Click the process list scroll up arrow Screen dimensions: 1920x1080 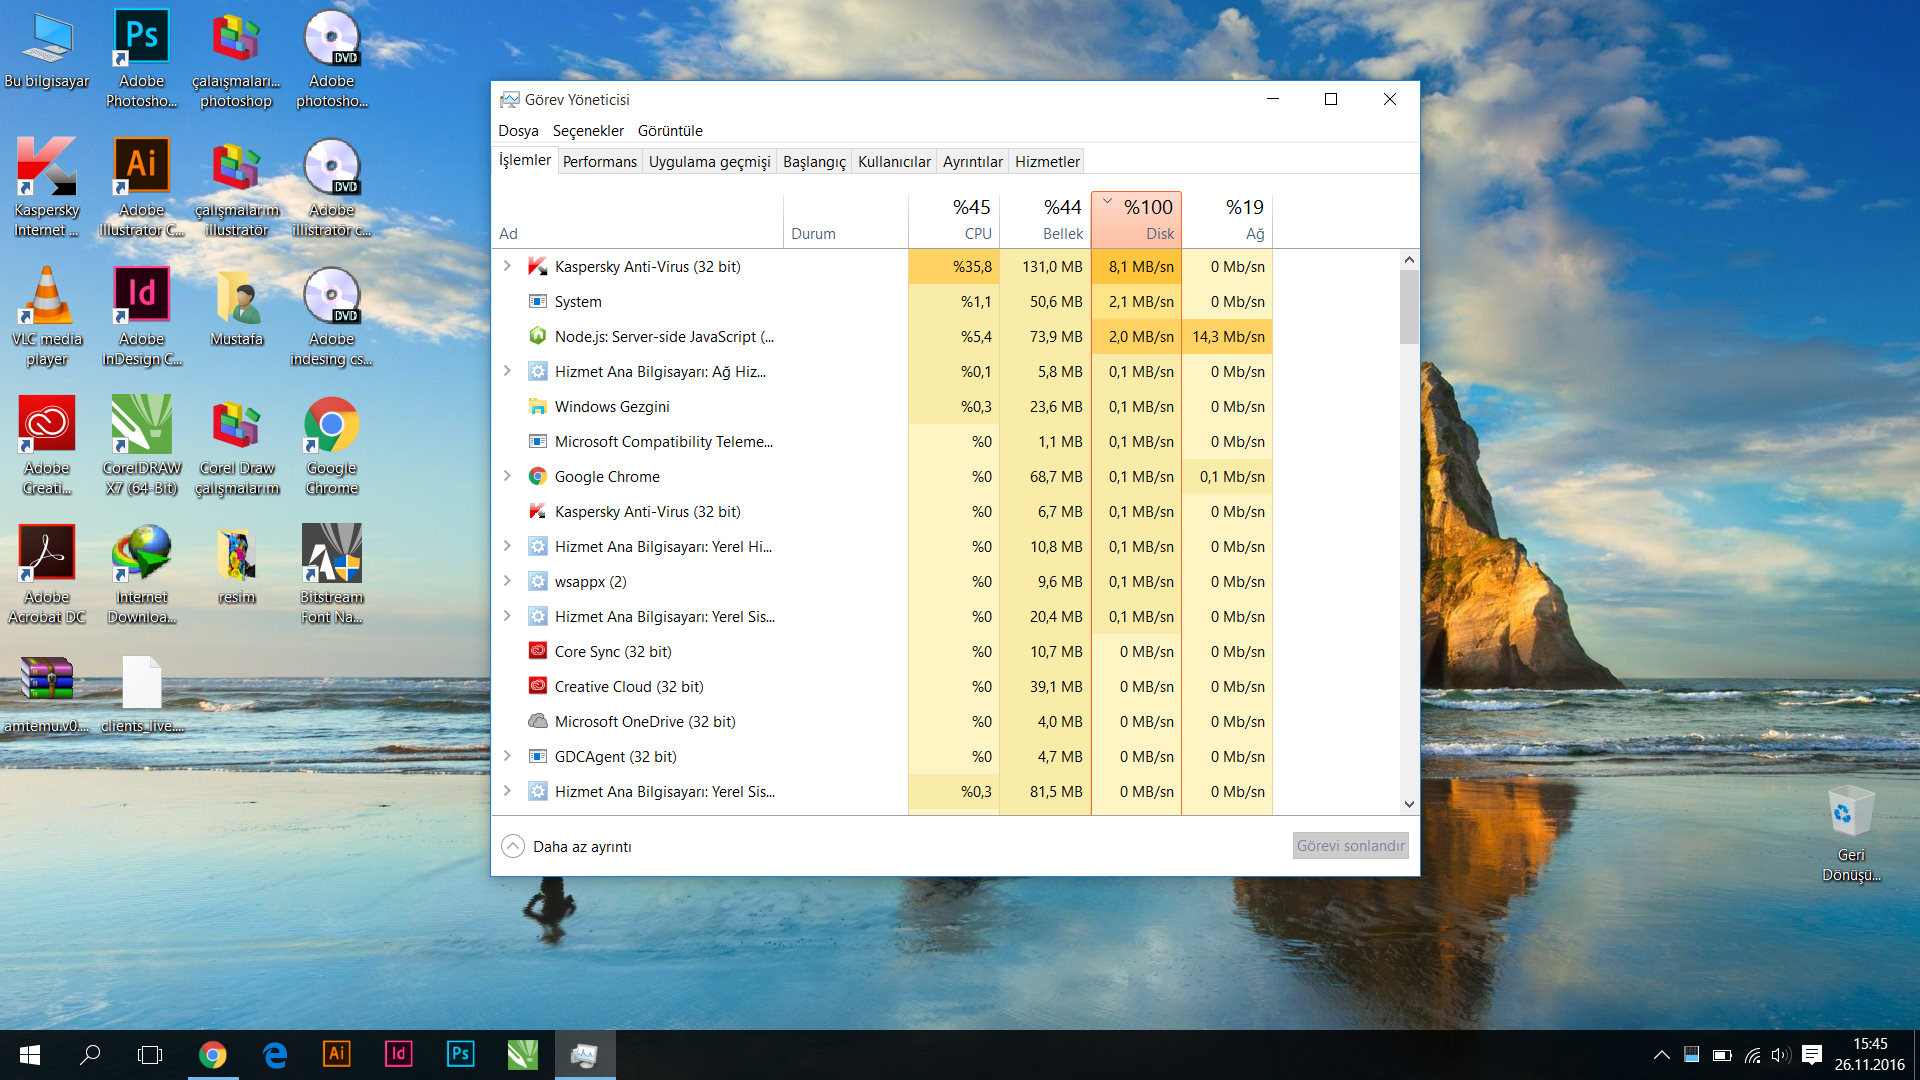(1409, 259)
